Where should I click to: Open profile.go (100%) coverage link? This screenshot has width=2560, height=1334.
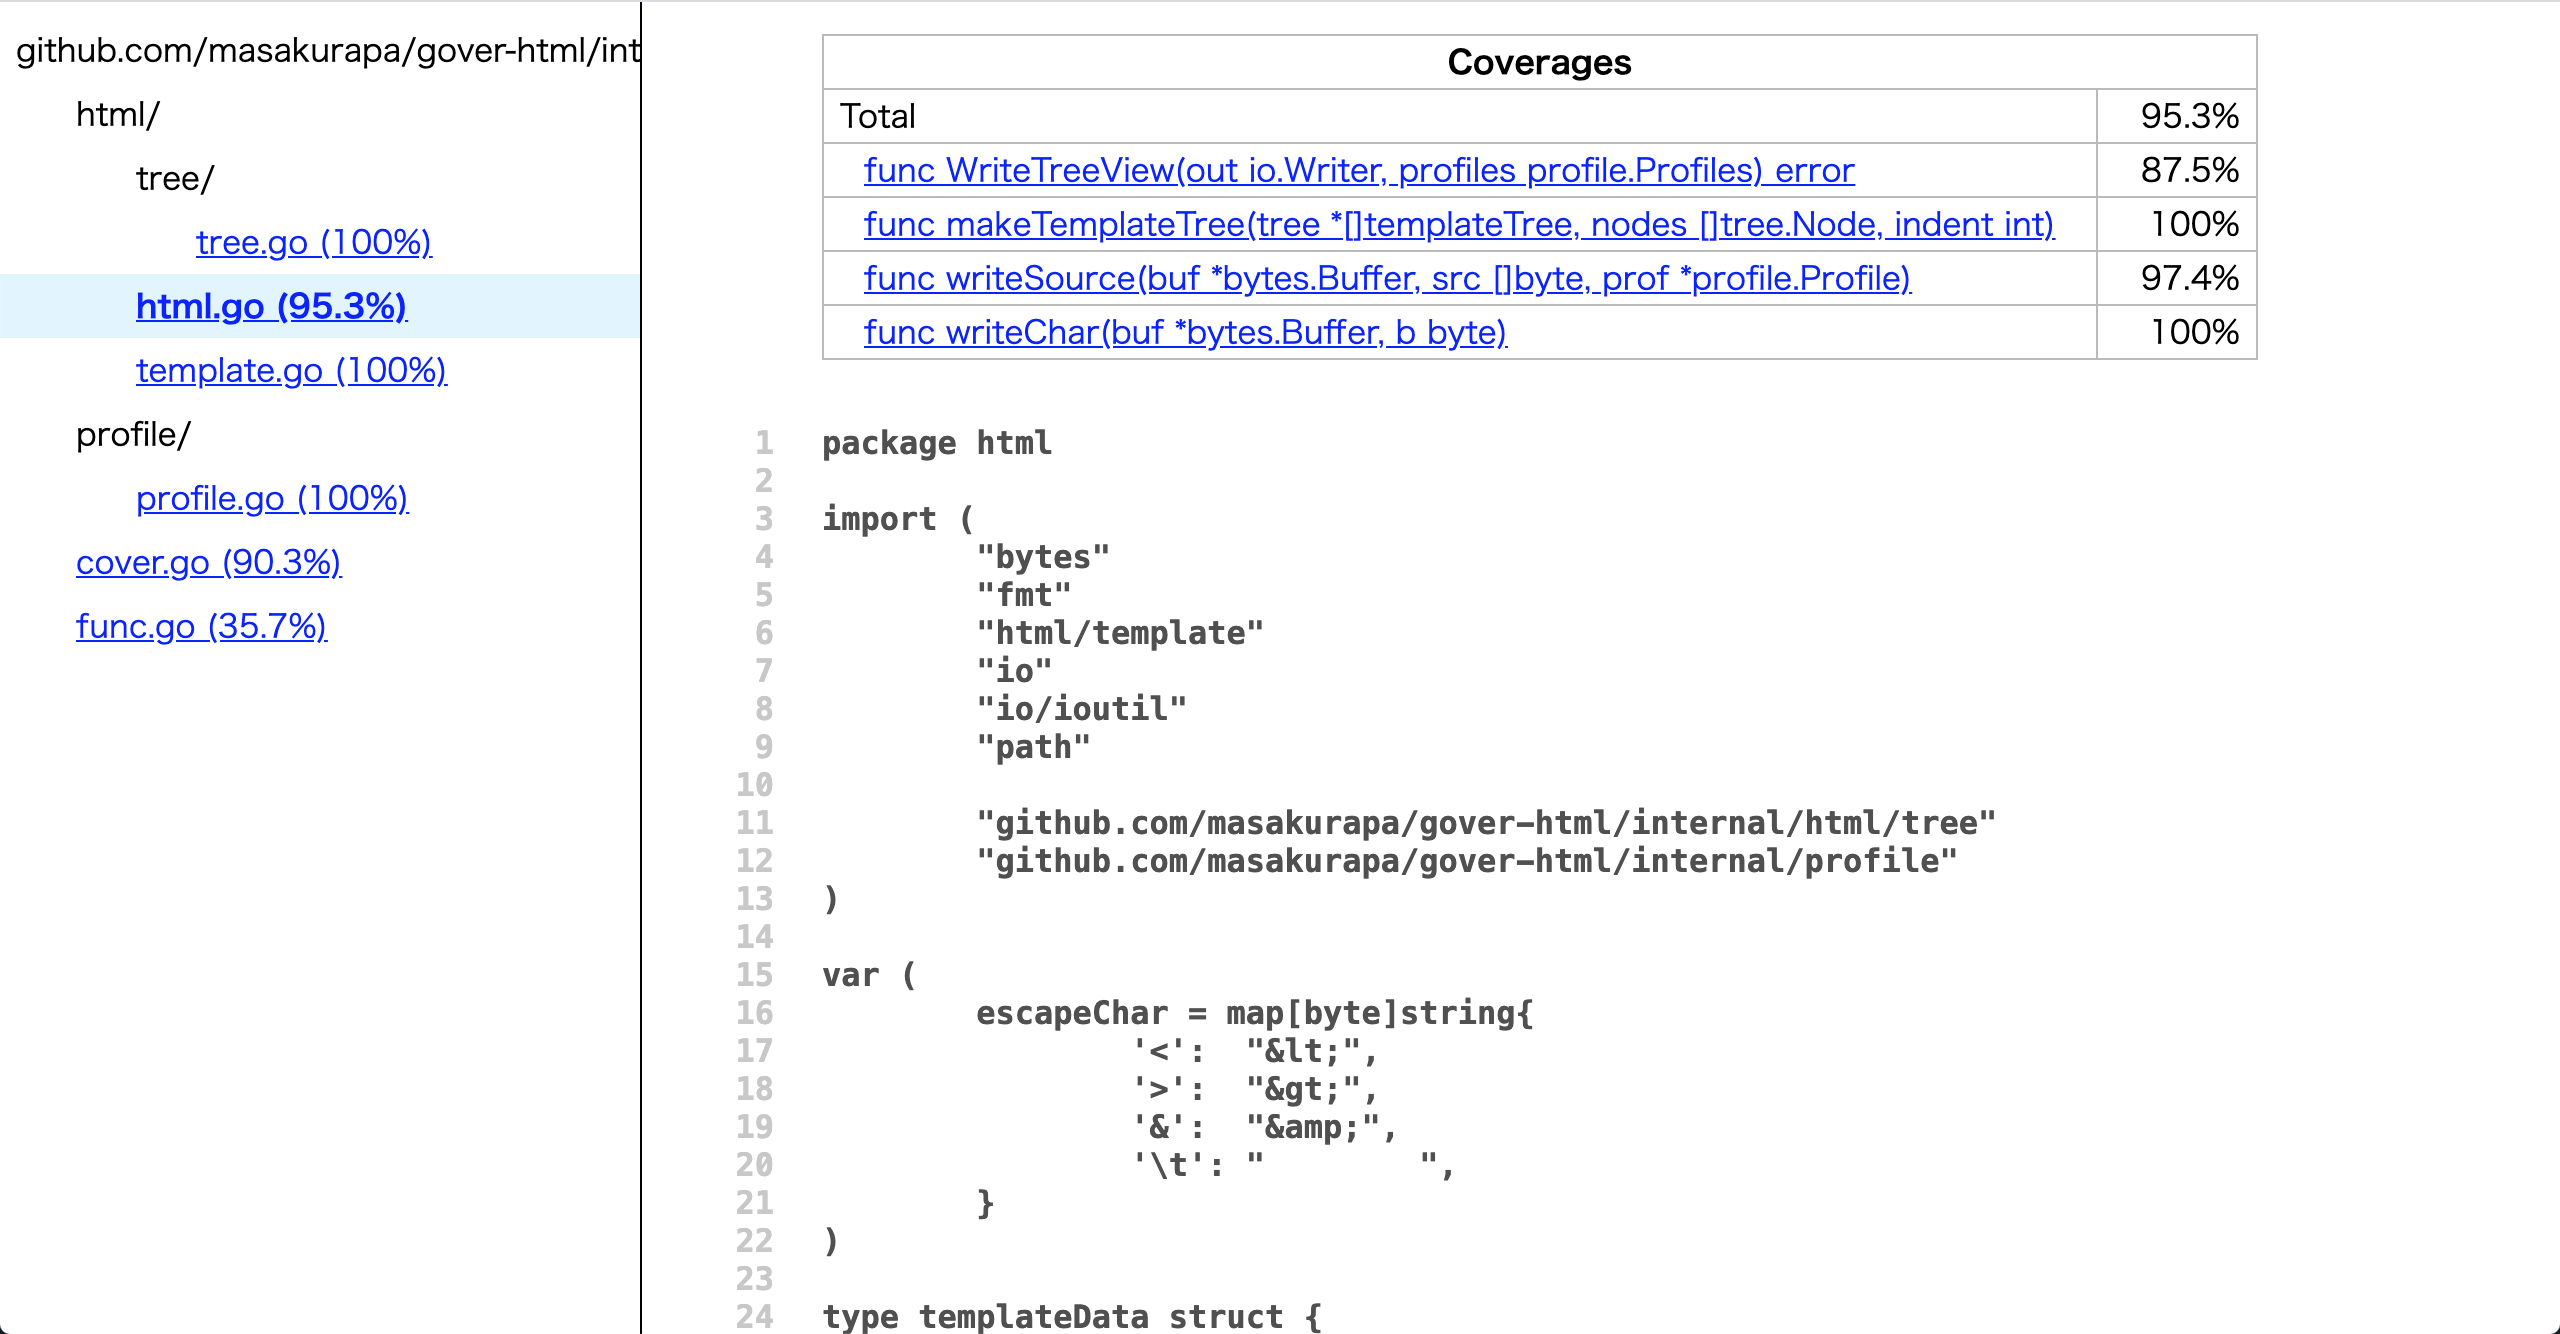tap(272, 498)
